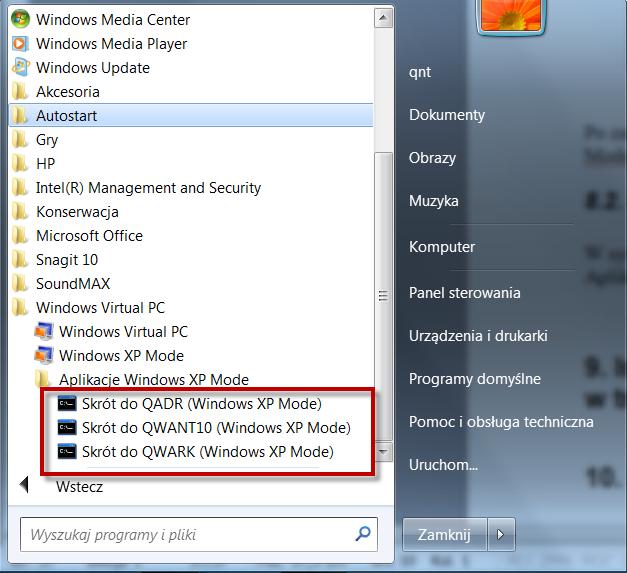Image resolution: width=627 pixels, height=573 pixels.
Task: Click the Konserwacja folder icon
Action: (20, 212)
